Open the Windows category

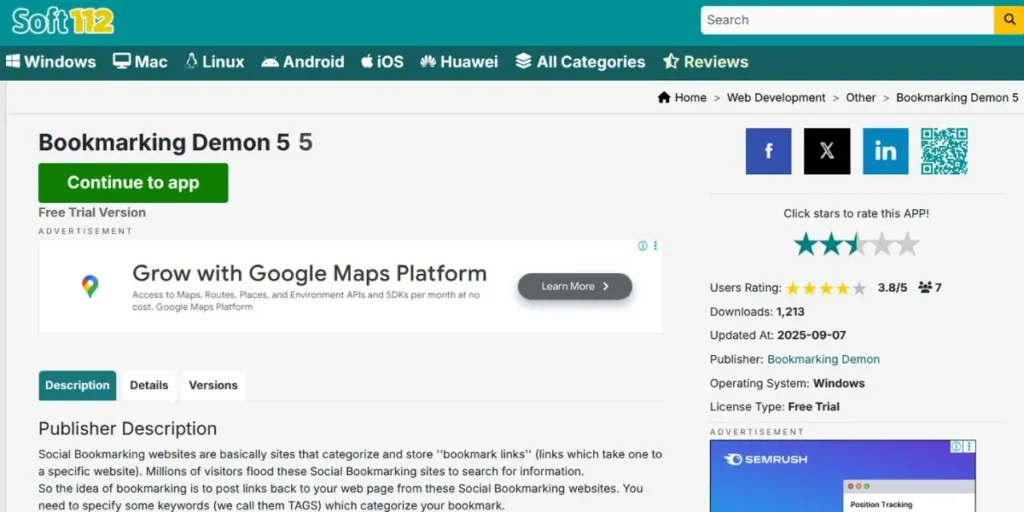51,62
